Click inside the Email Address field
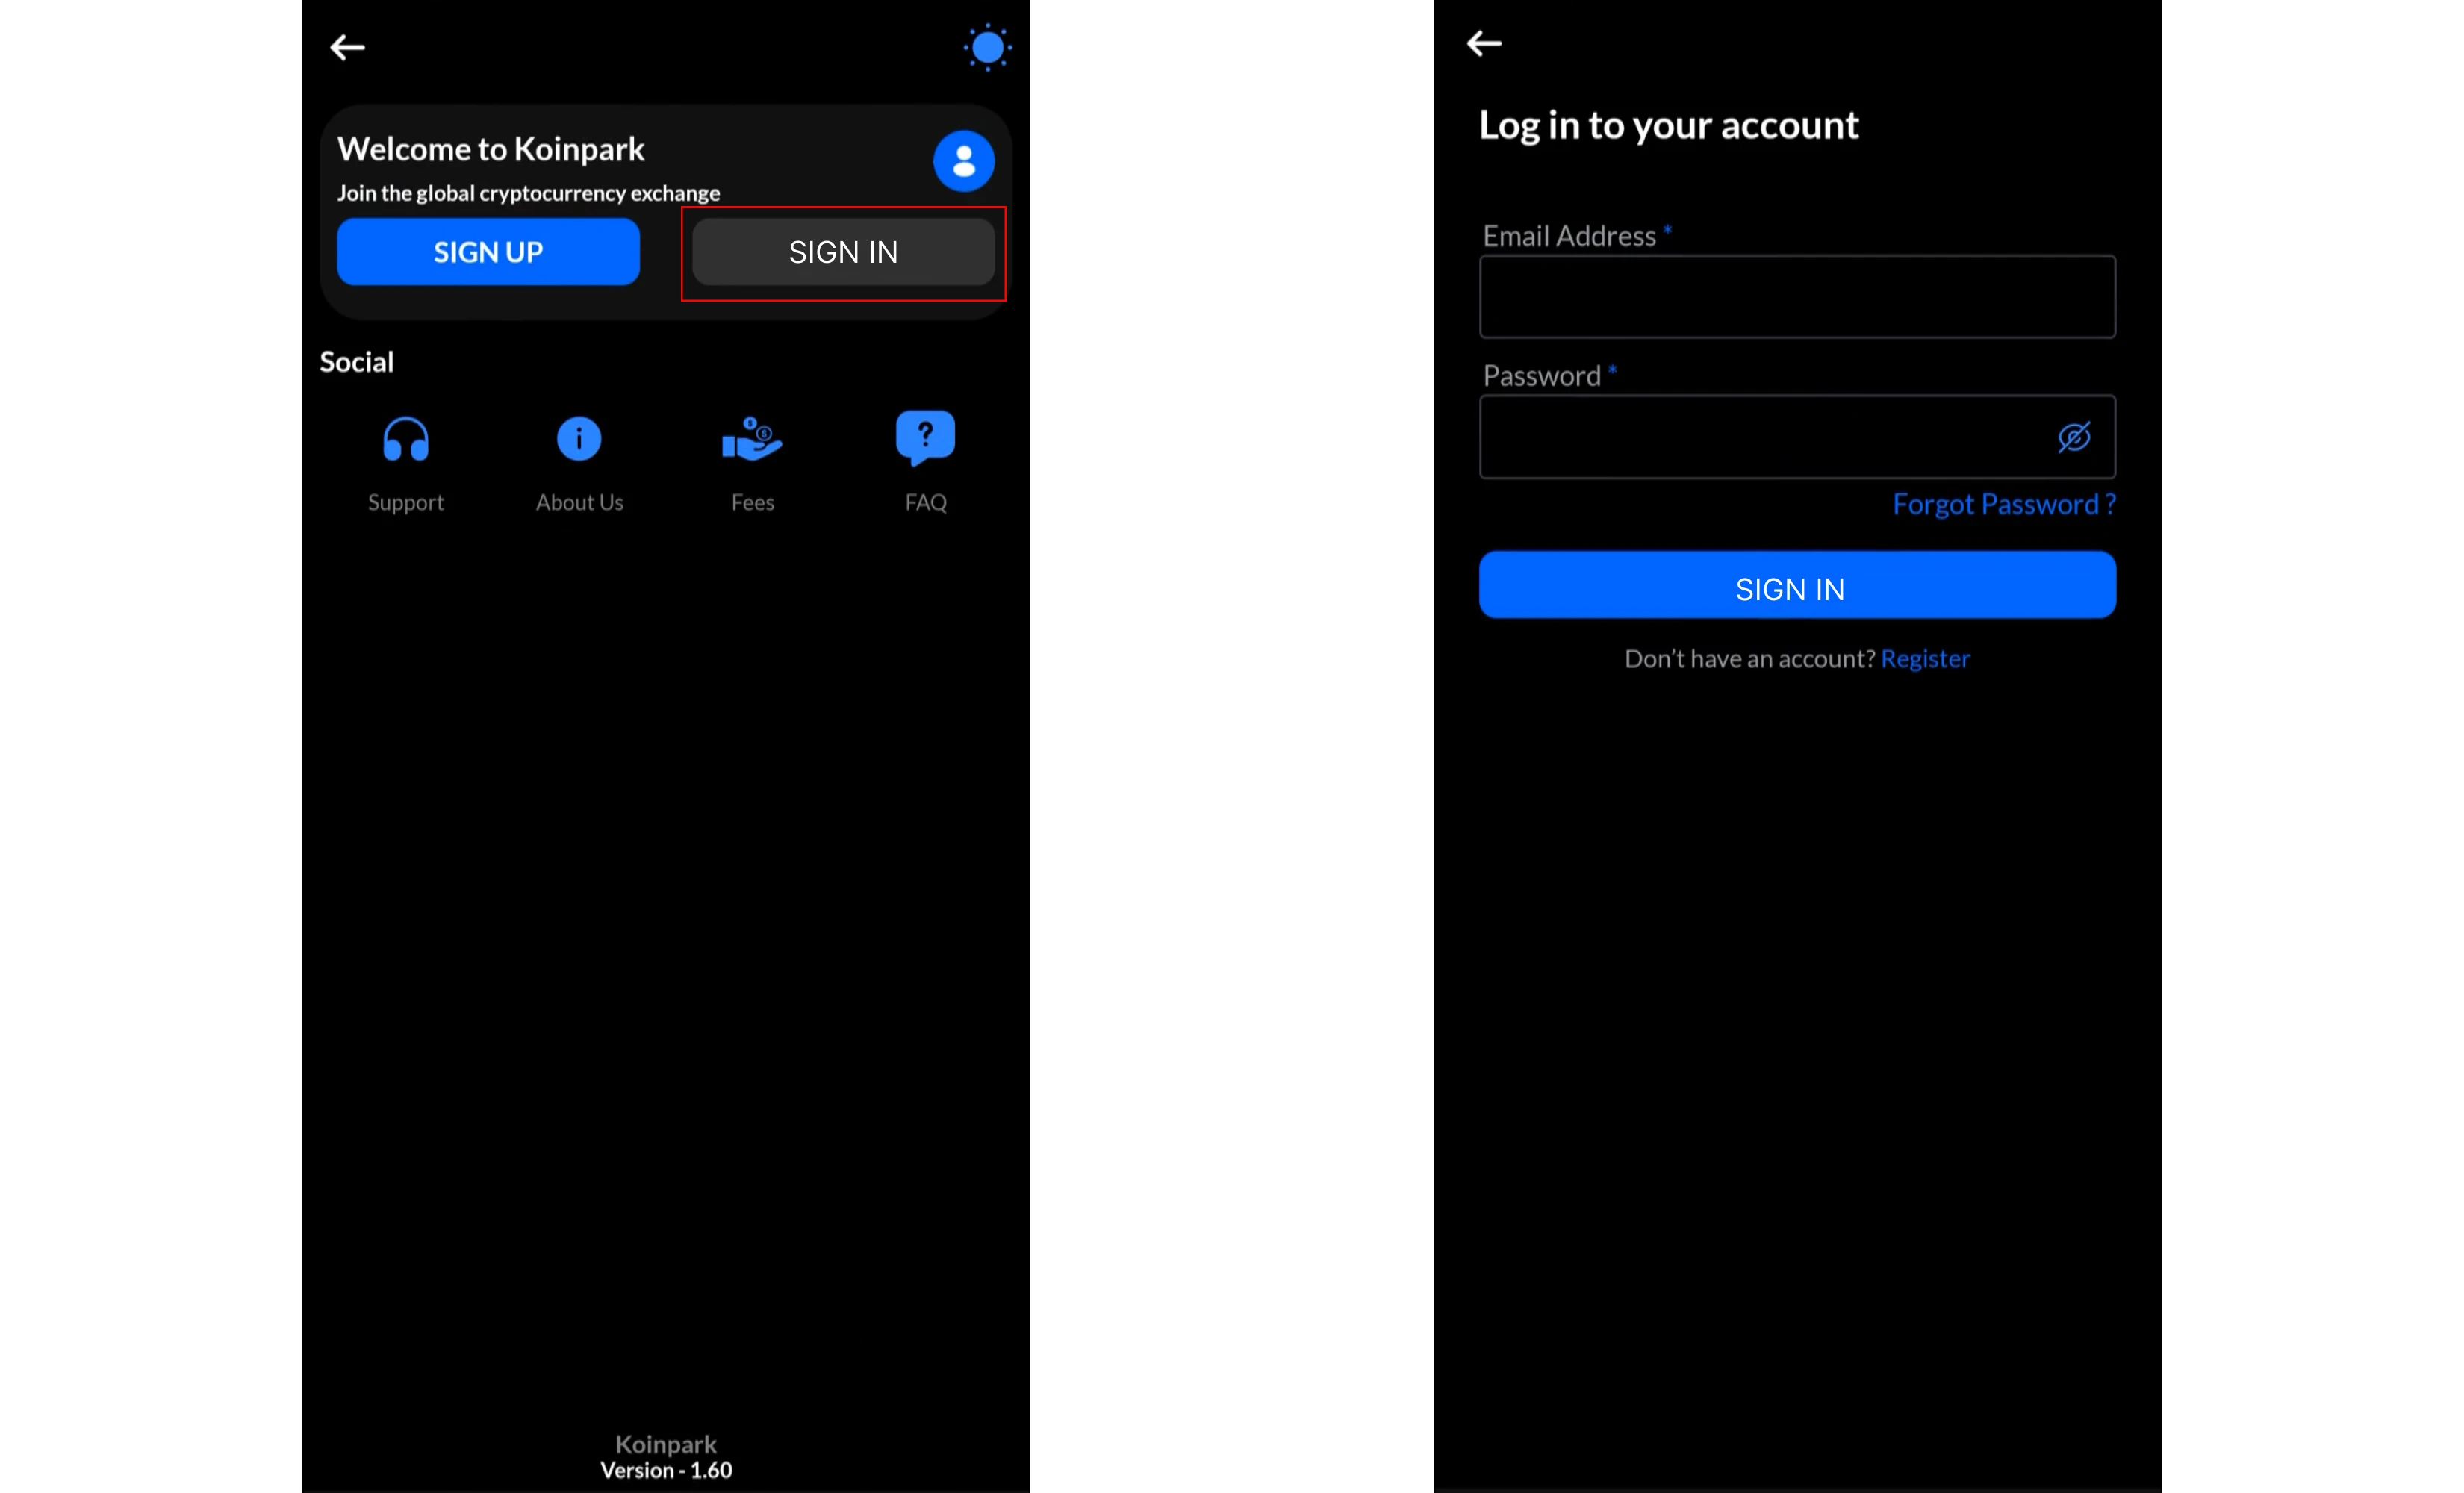Image resolution: width=2464 pixels, height=1493 pixels. pyautogui.click(x=1796, y=296)
